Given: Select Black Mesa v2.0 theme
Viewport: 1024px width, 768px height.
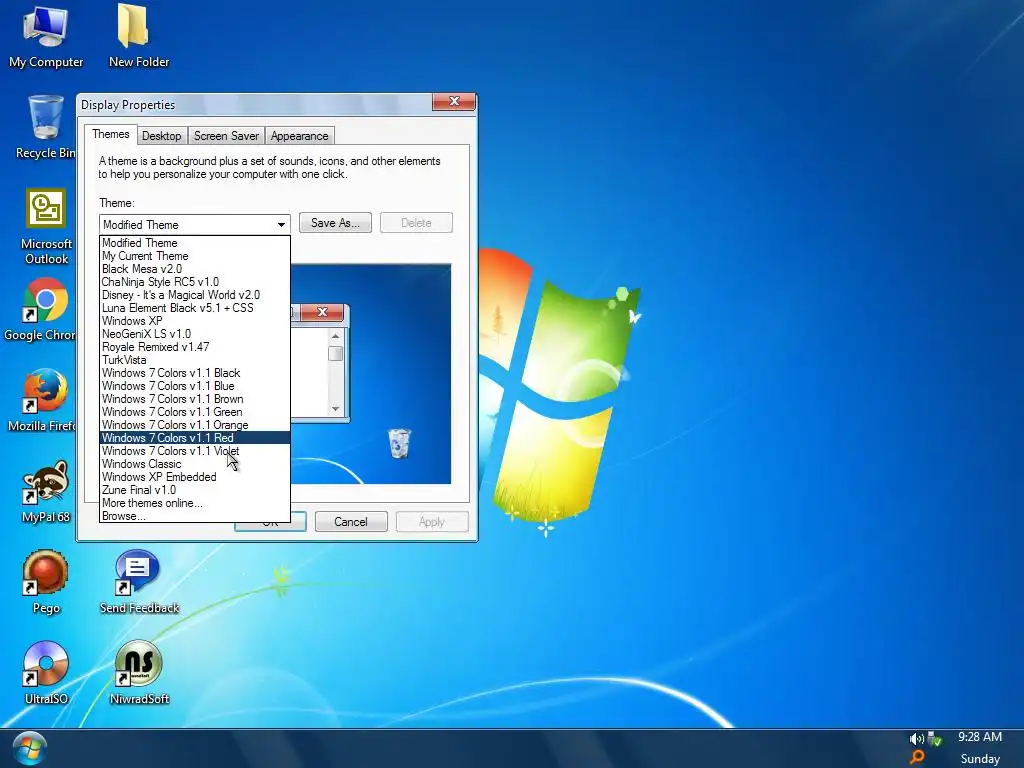Looking at the screenshot, I should tap(195, 269).
